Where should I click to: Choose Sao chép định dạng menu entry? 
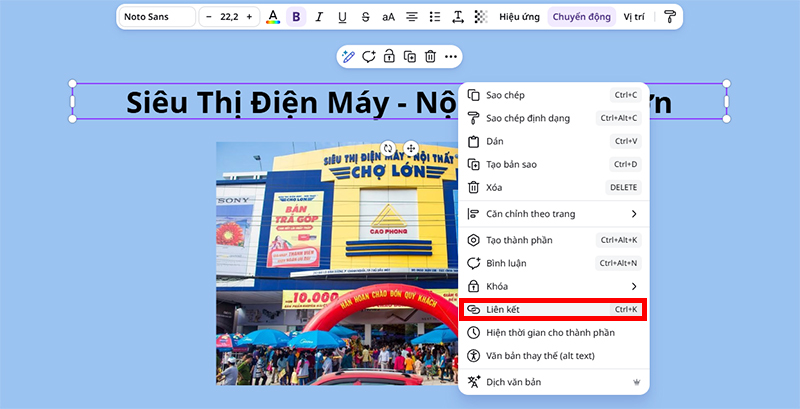tap(554, 118)
